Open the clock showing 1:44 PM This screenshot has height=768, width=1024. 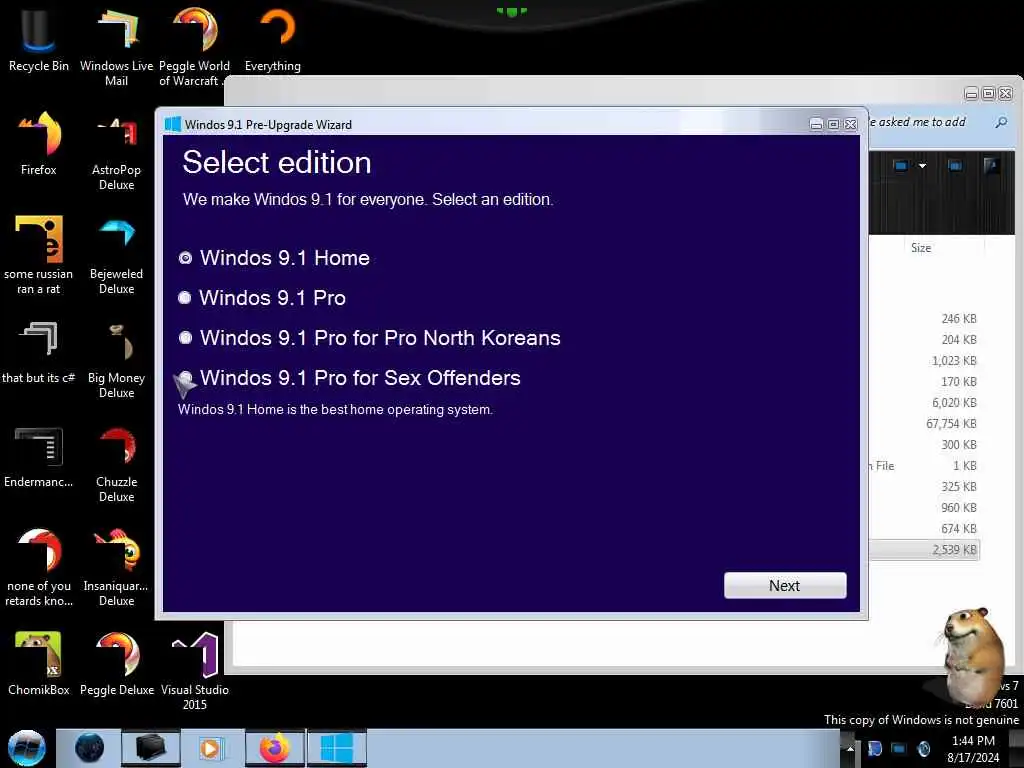[x=973, y=748]
